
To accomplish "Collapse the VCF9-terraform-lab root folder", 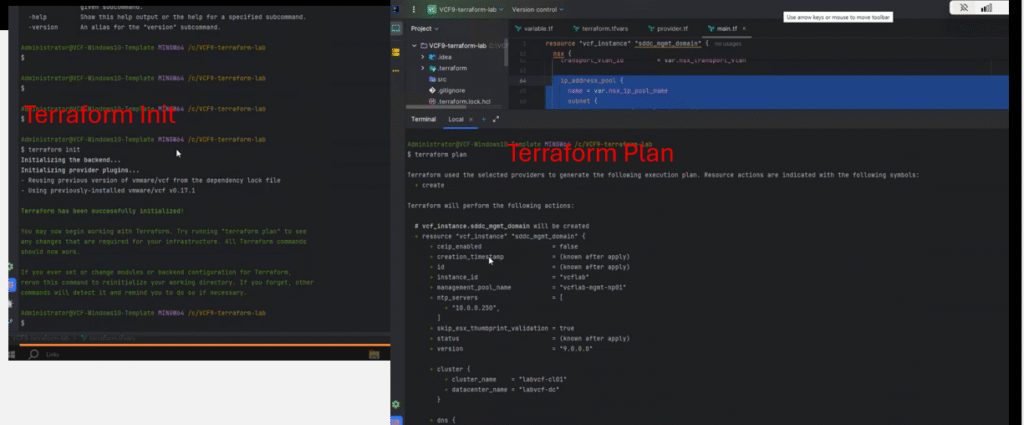I will [x=414, y=46].
